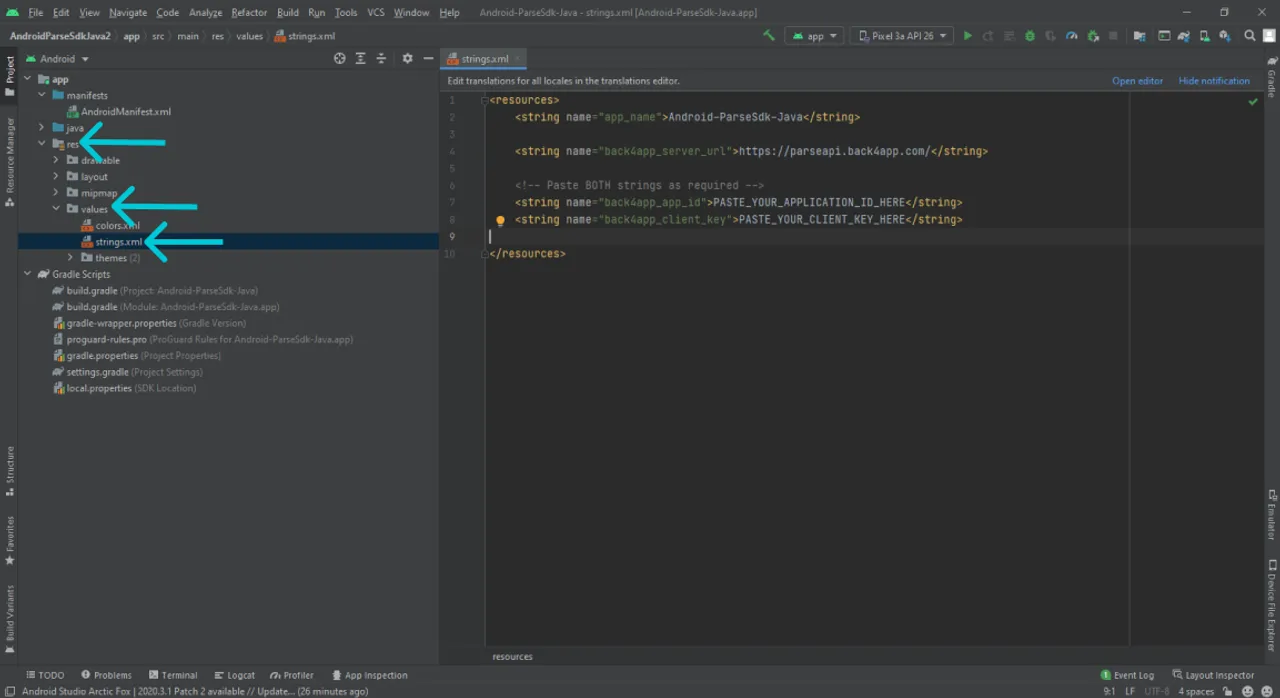Open Search Everywhere magnifier icon
Image resolution: width=1280 pixels, height=698 pixels.
1250,36
